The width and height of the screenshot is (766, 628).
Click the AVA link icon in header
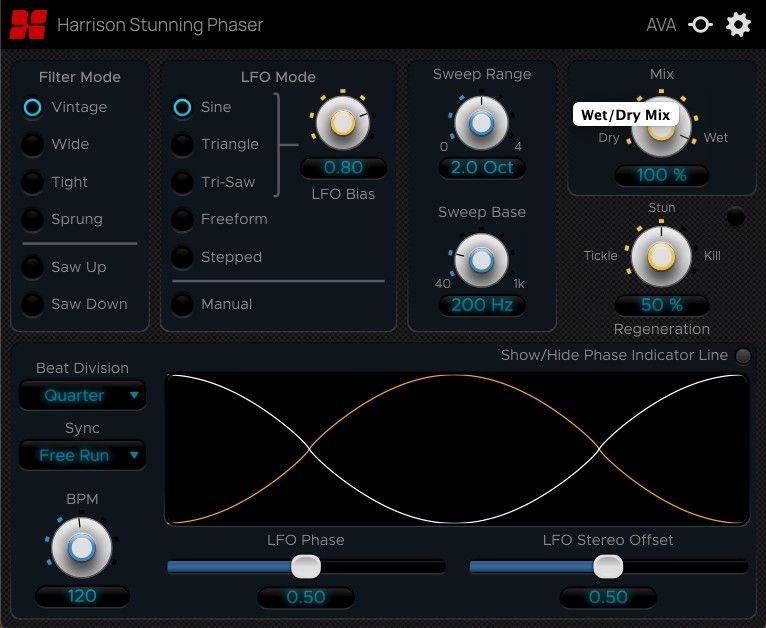[700, 25]
